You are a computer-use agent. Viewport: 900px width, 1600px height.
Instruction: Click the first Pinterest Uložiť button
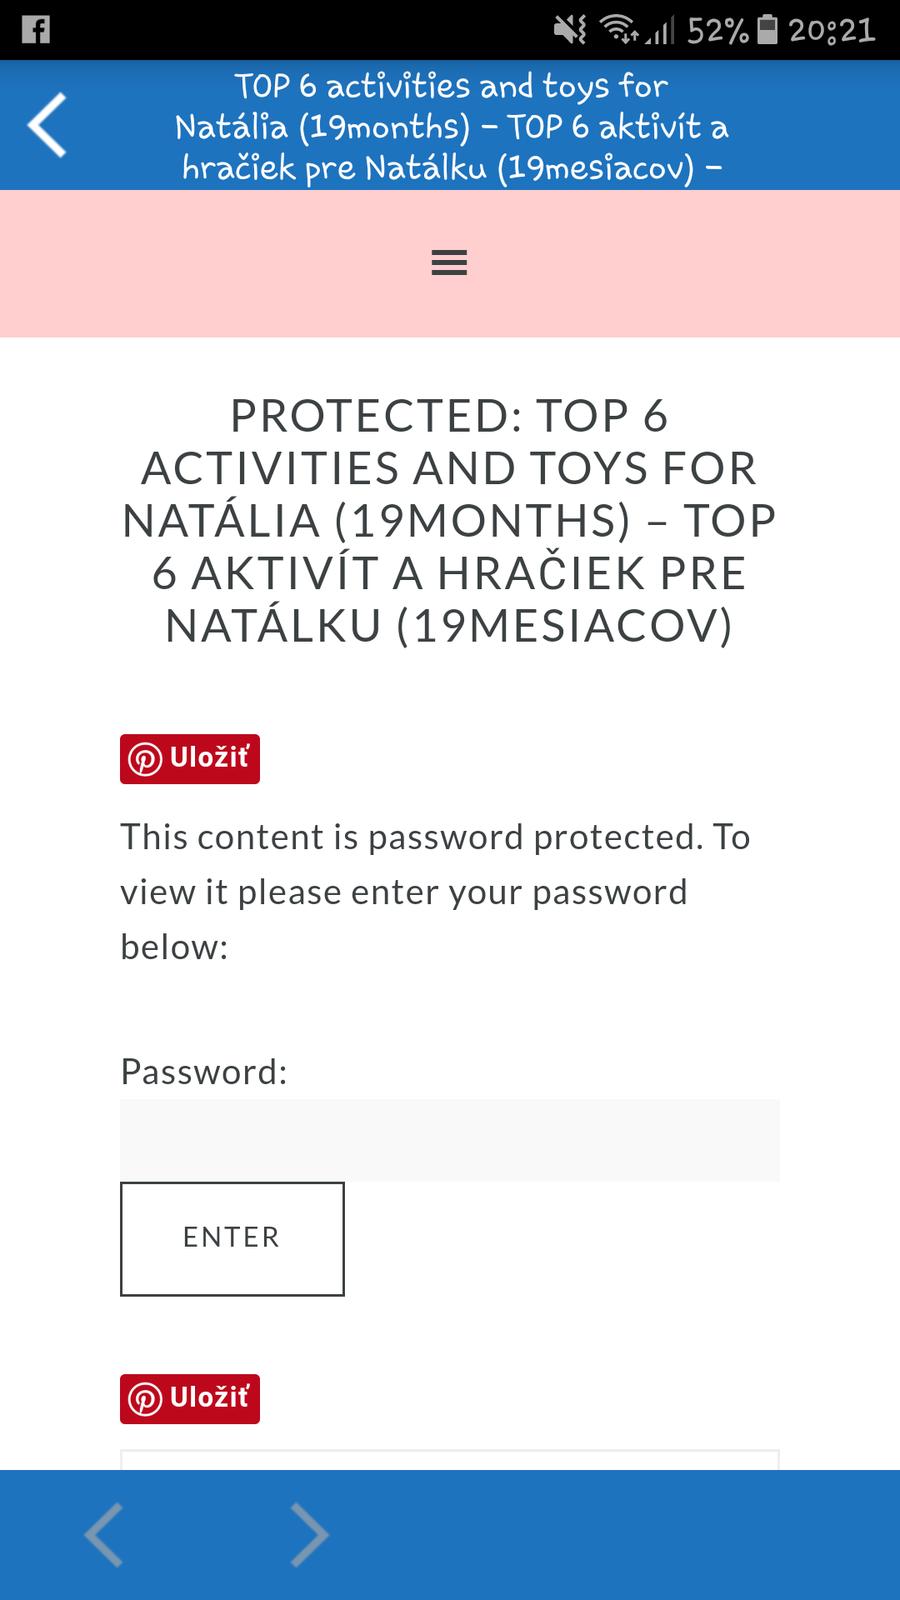coord(190,759)
